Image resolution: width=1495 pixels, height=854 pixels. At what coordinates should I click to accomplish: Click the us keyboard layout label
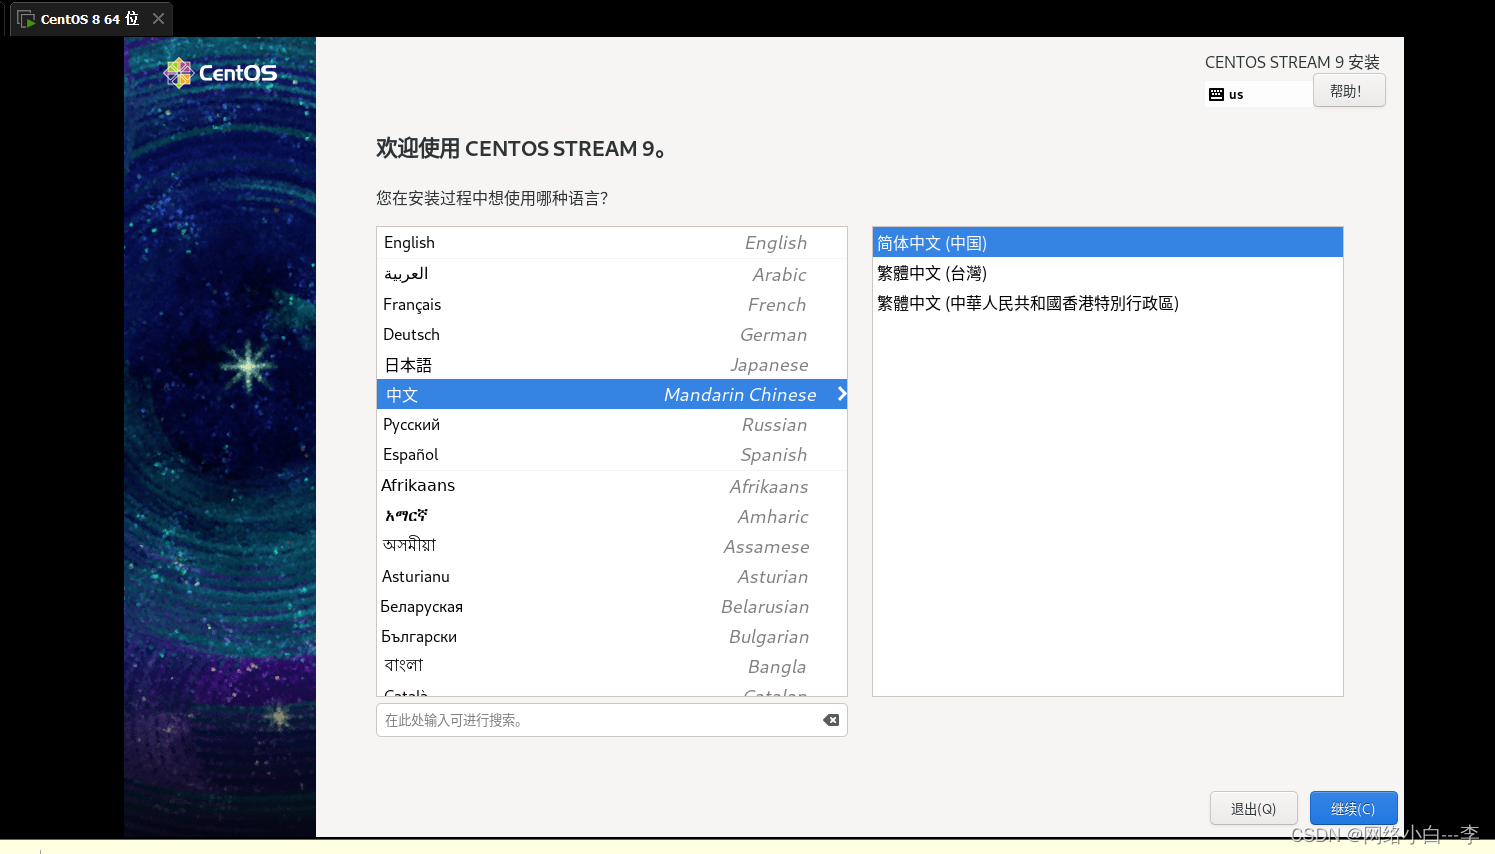(1236, 94)
